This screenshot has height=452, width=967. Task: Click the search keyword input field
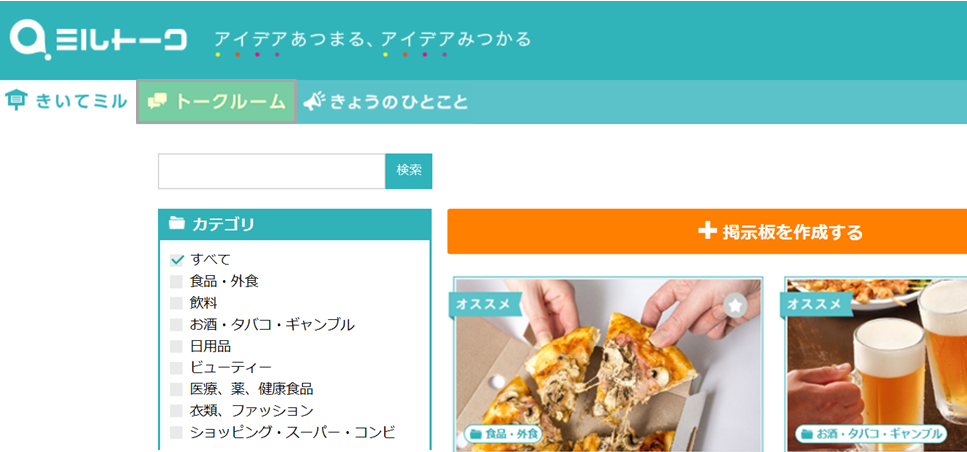[x=272, y=171]
